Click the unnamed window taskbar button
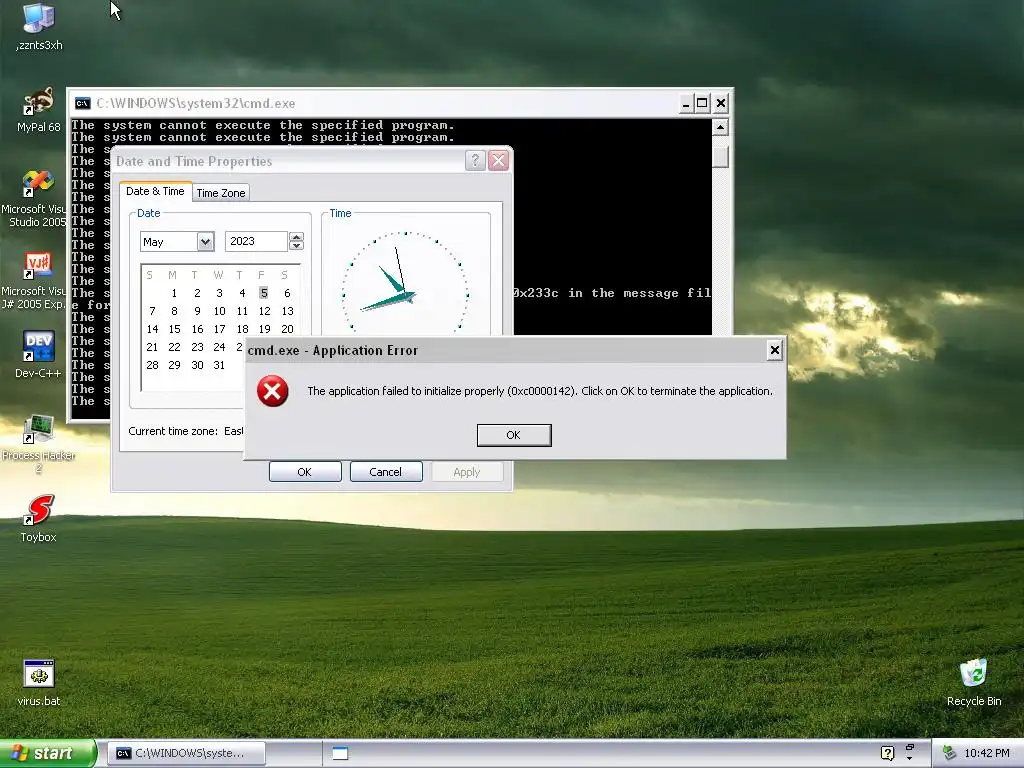1024x768 pixels. click(x=340, y=753)
